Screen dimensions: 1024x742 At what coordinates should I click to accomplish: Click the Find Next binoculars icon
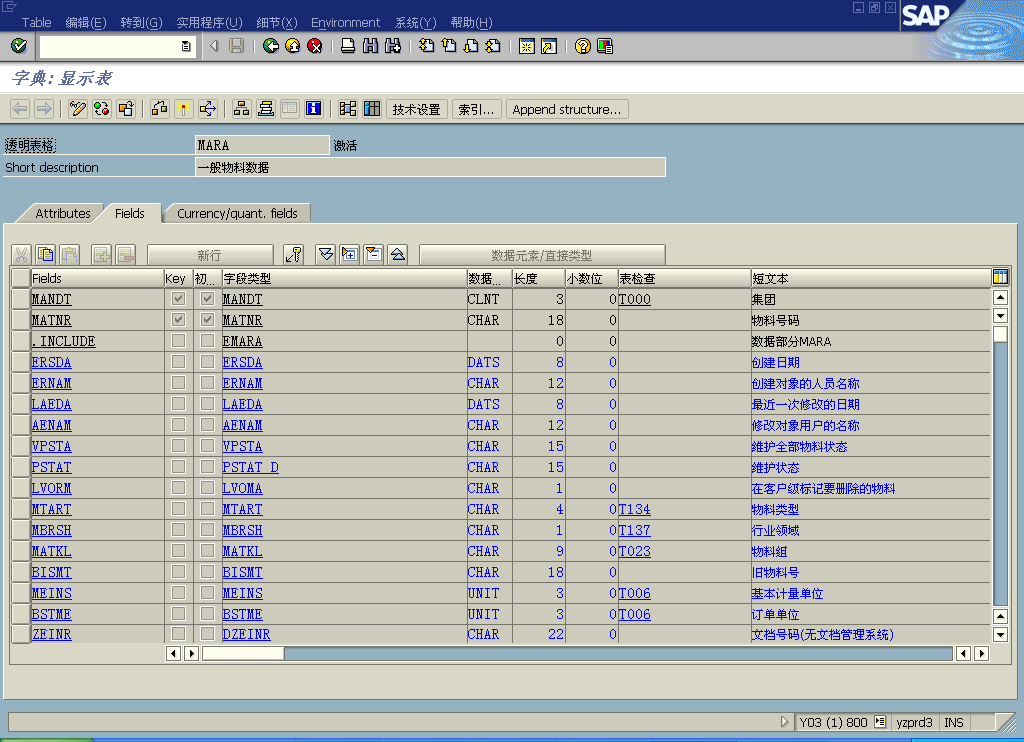pyautogui.click(x=392, y=46)
